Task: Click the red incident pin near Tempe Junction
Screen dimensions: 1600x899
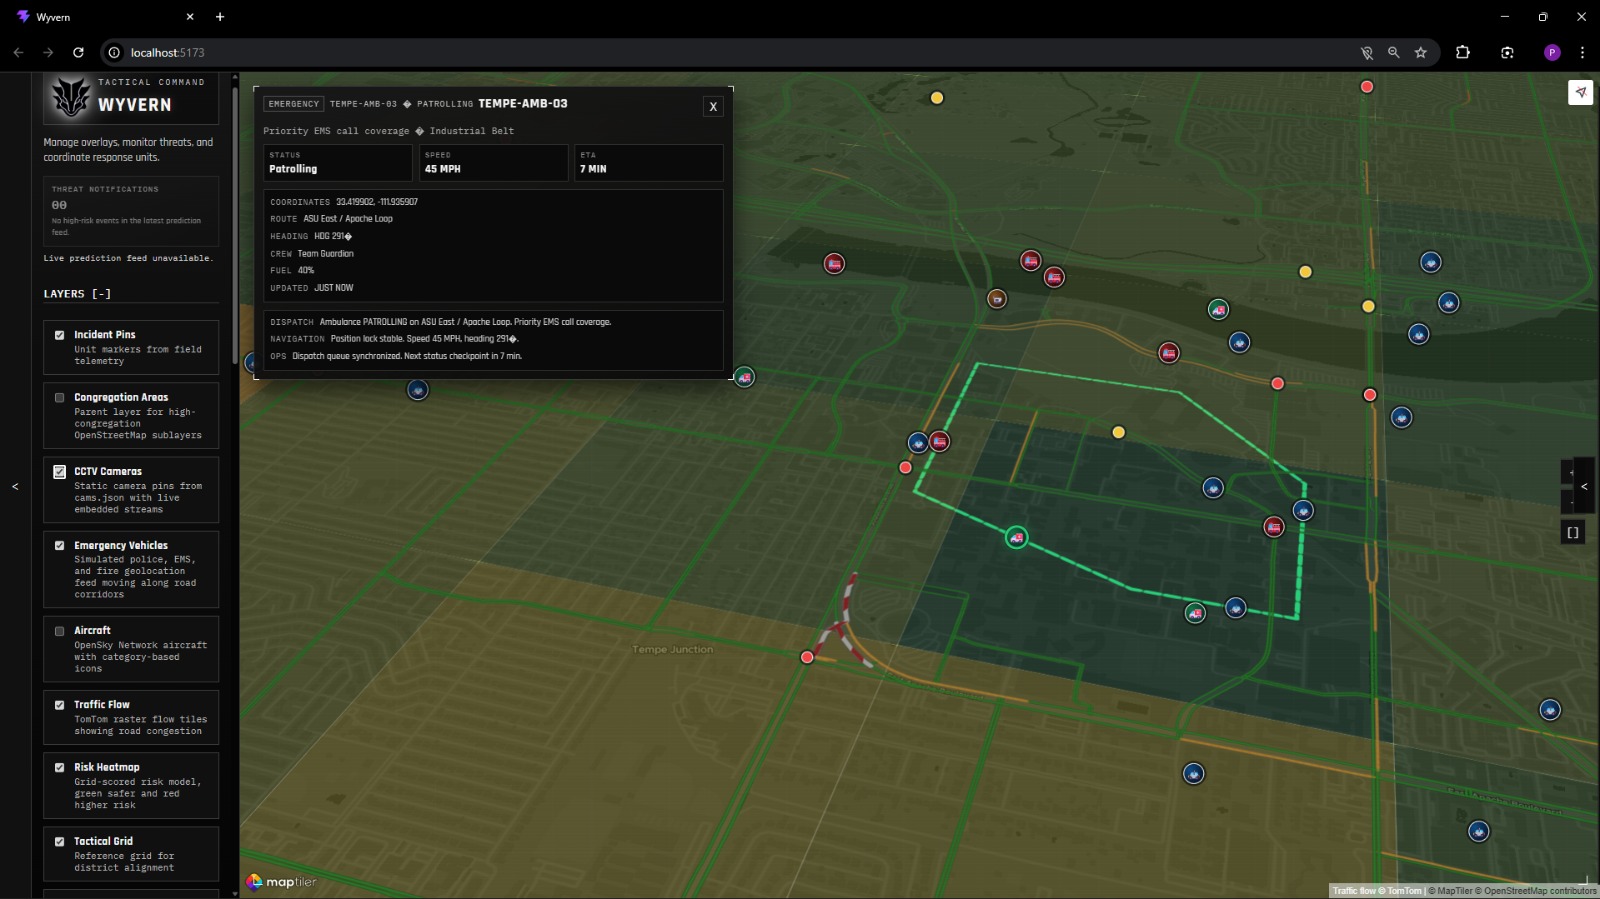Action: [807, 657]
